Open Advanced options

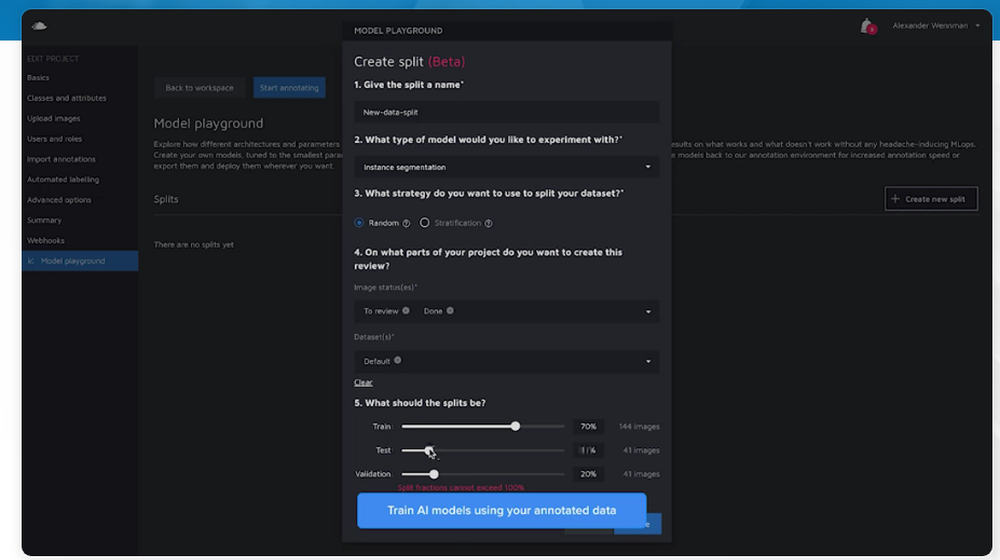(x=59, y=200)
